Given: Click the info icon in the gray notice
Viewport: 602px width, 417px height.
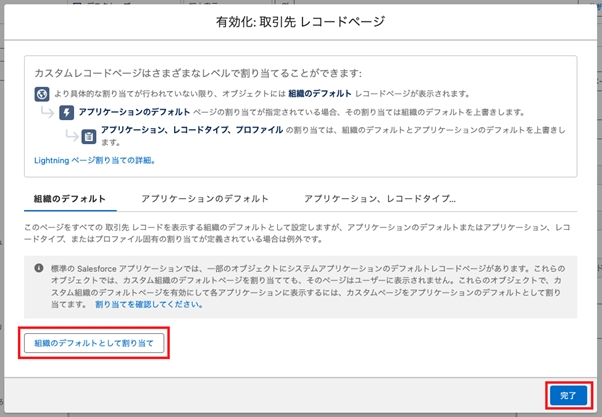Looking at the screenshot, I should [x=39, y=268].
